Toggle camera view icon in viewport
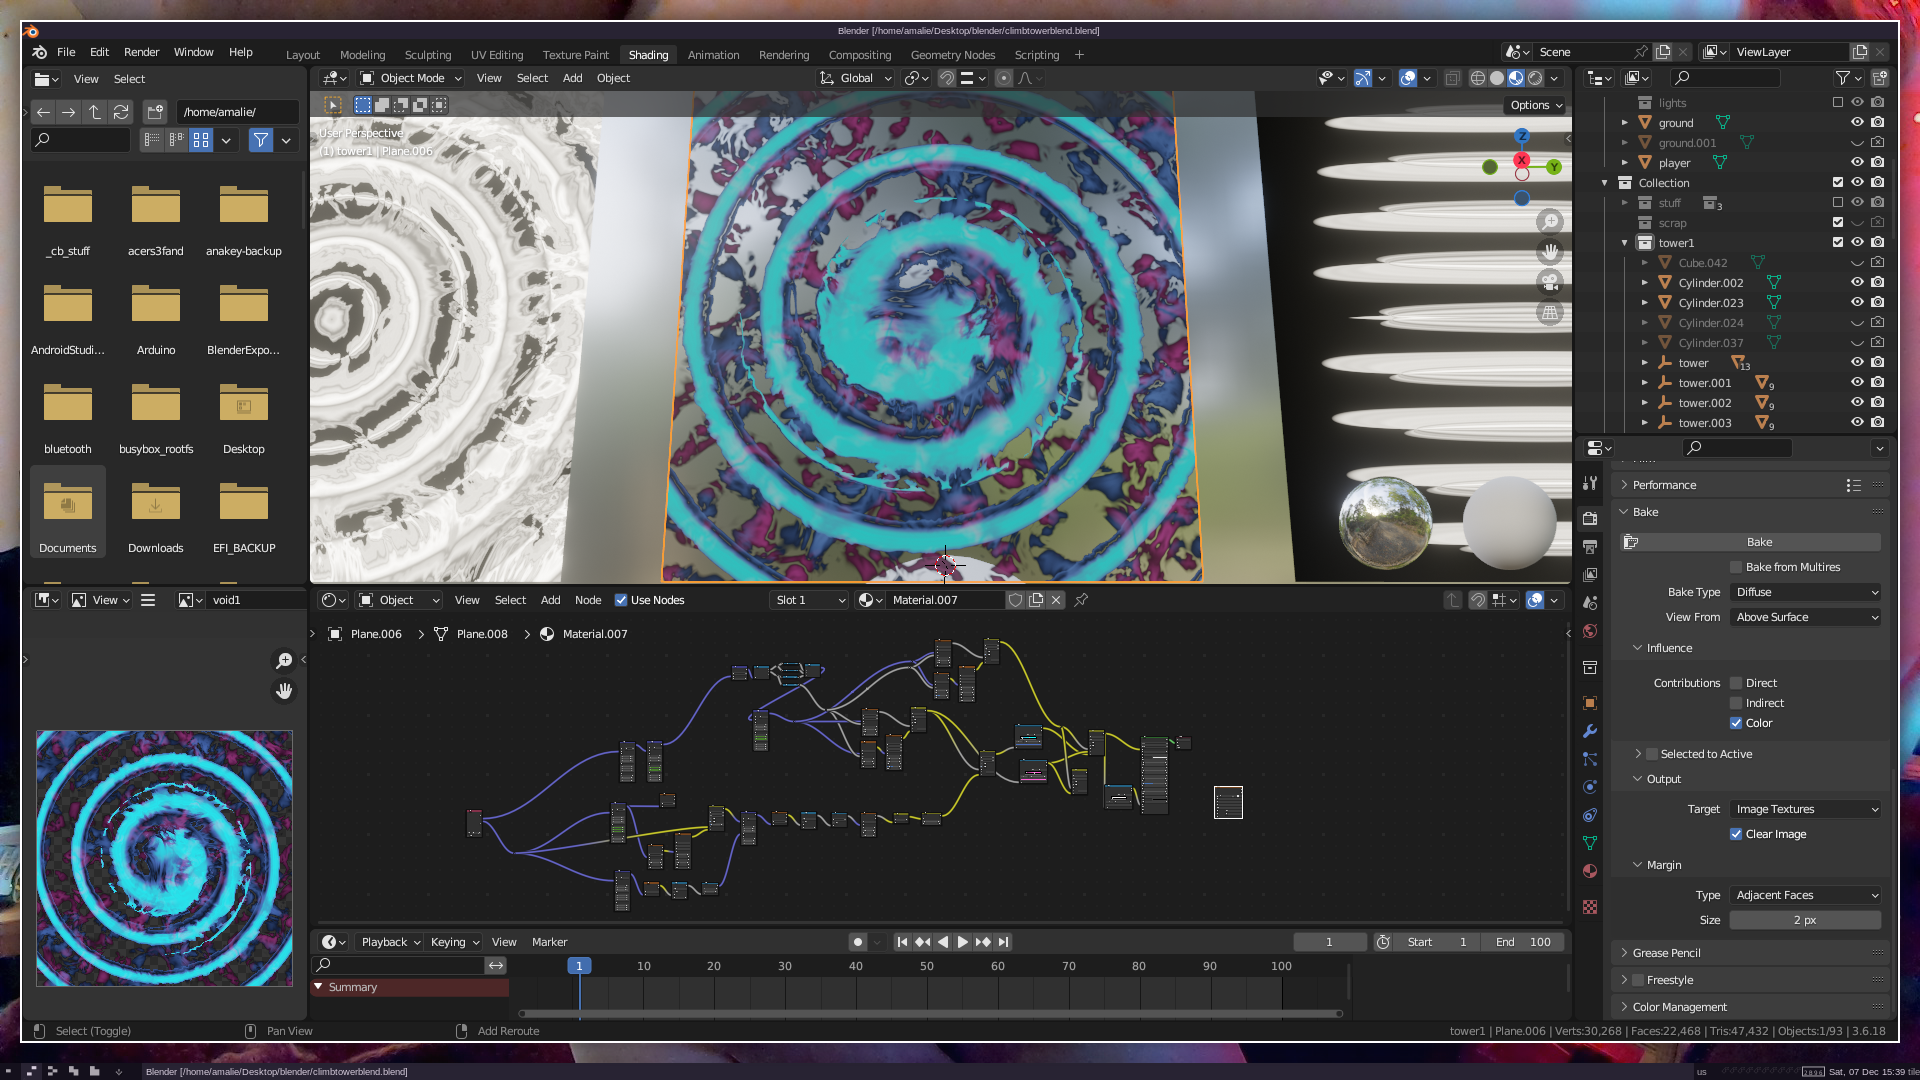 [1550, 282]
